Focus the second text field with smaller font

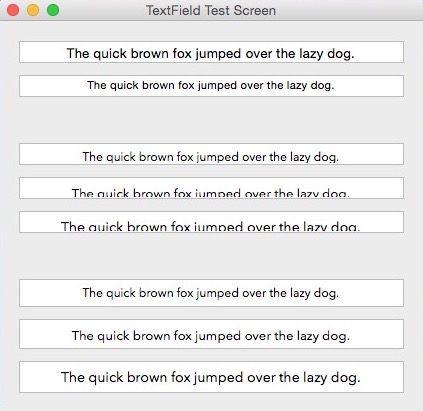(x=211, y=86)
